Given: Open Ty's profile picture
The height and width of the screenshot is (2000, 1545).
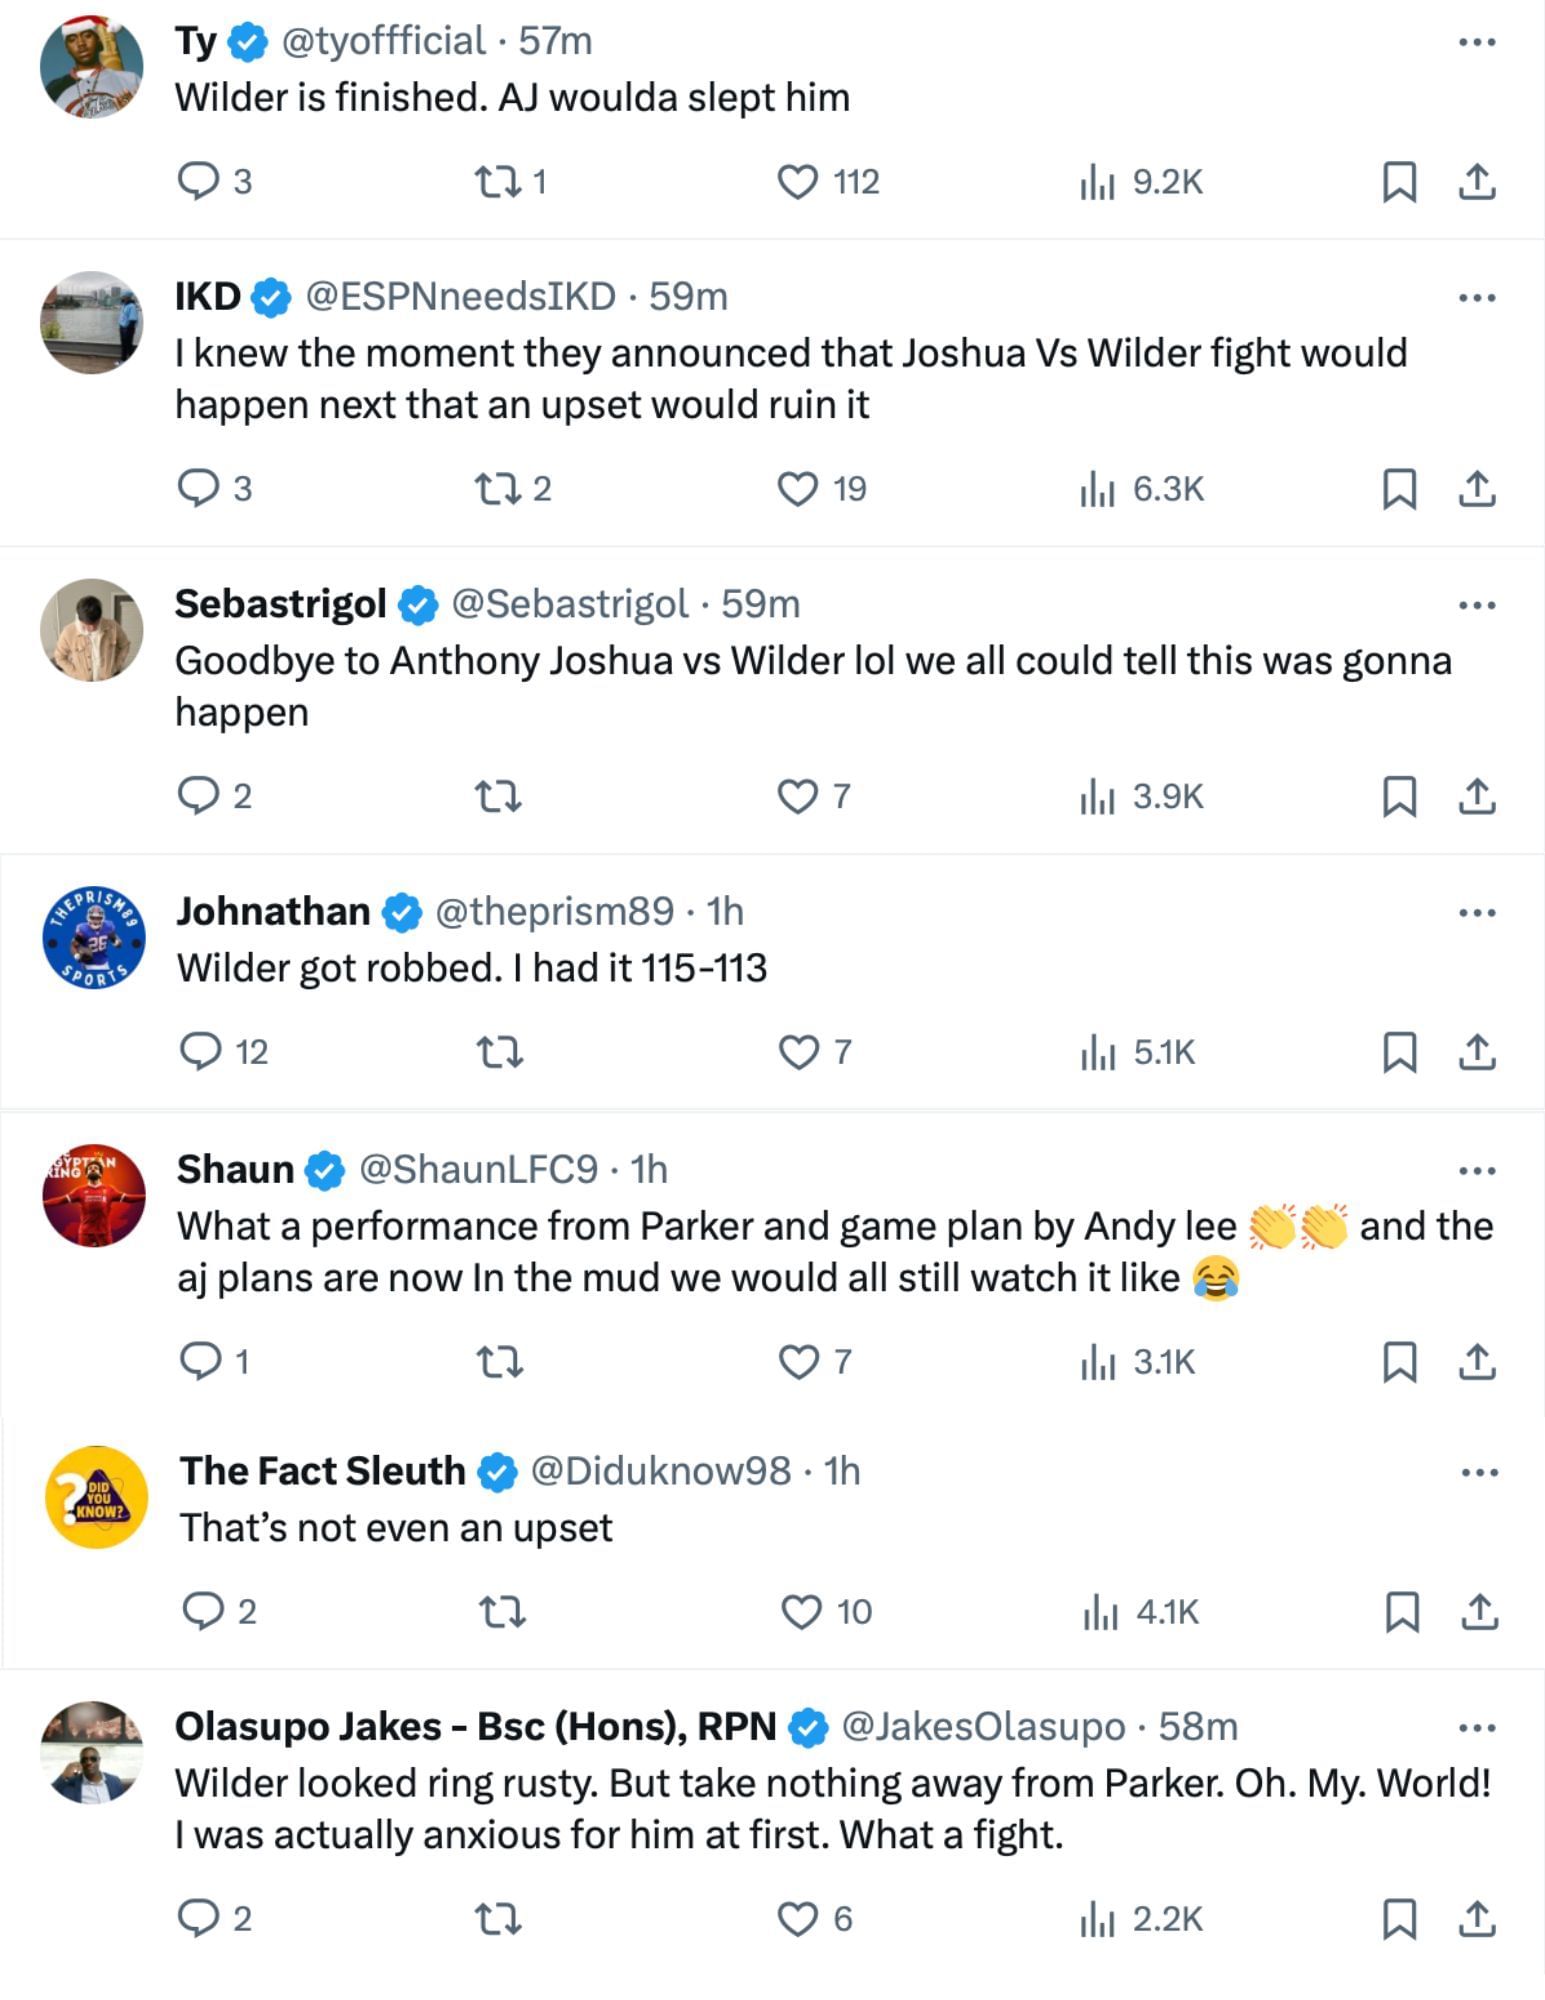Looking at the screenshot, I should coord(91,67).
